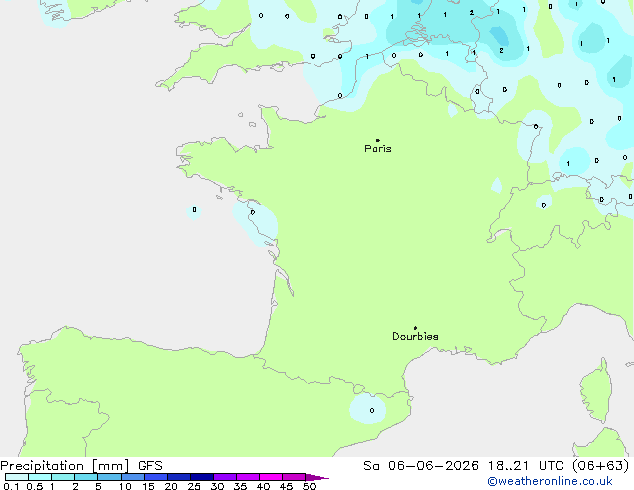Viewport: 634px width, 490px height.
Task: Click the Paris city label
Action: pos(378,149)
